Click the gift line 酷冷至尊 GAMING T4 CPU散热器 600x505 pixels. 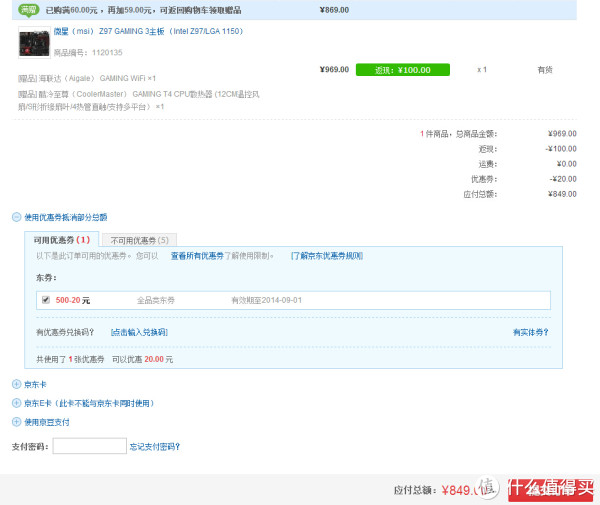139,100
